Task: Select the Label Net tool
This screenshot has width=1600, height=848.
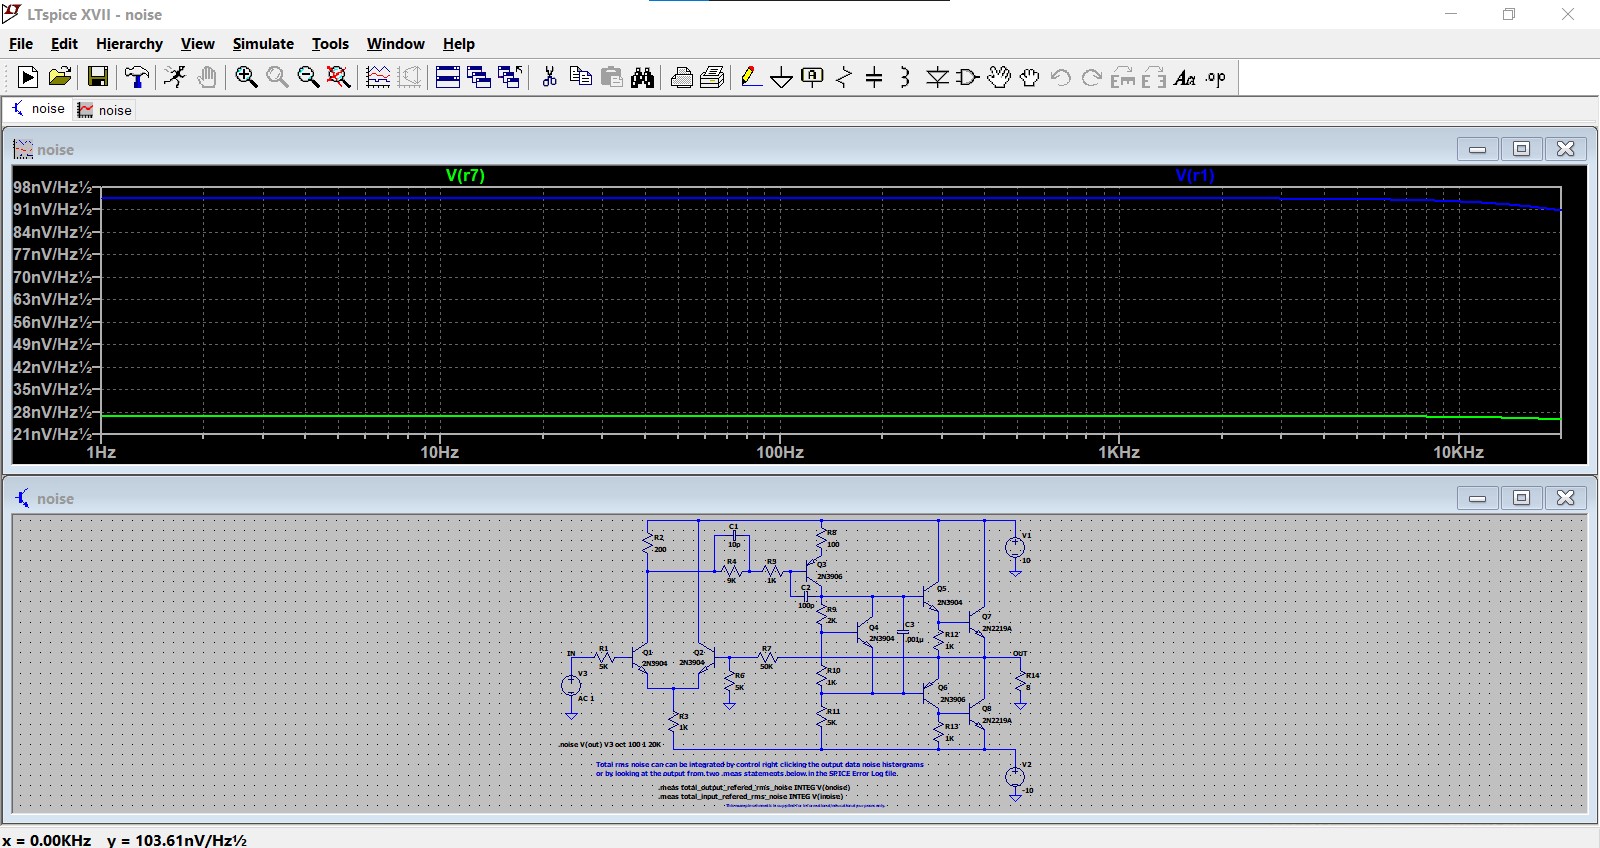Action: coord(813,77)
